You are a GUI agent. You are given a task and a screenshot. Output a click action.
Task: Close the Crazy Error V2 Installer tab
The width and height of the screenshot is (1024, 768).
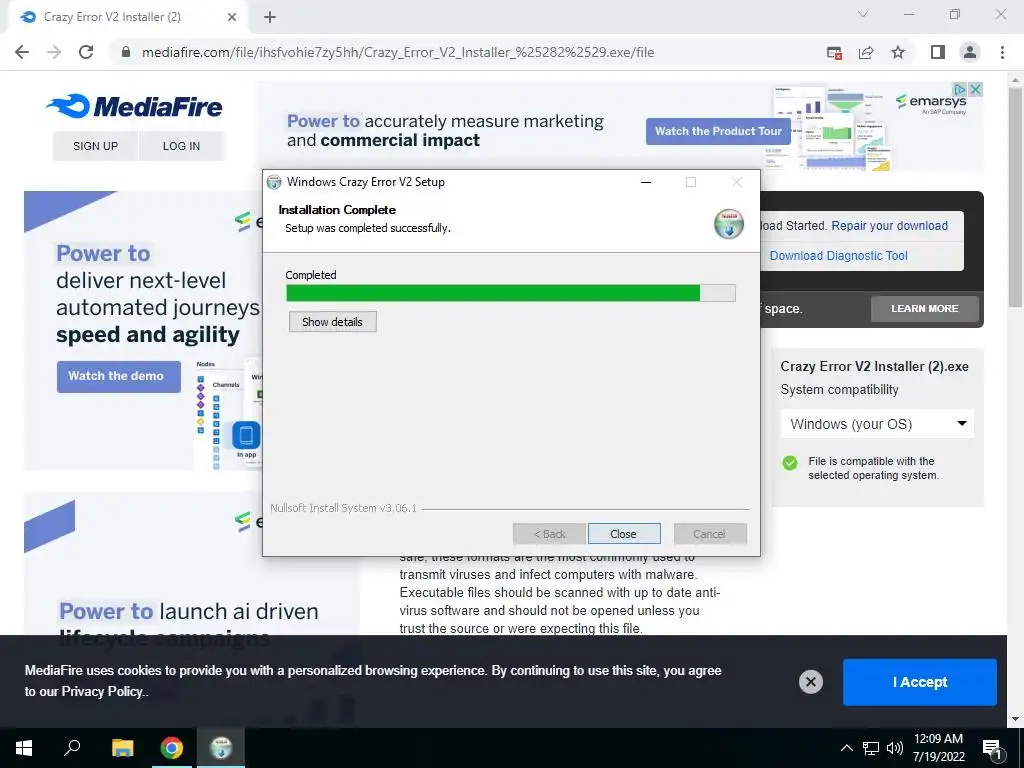click(x=232, y=17)
